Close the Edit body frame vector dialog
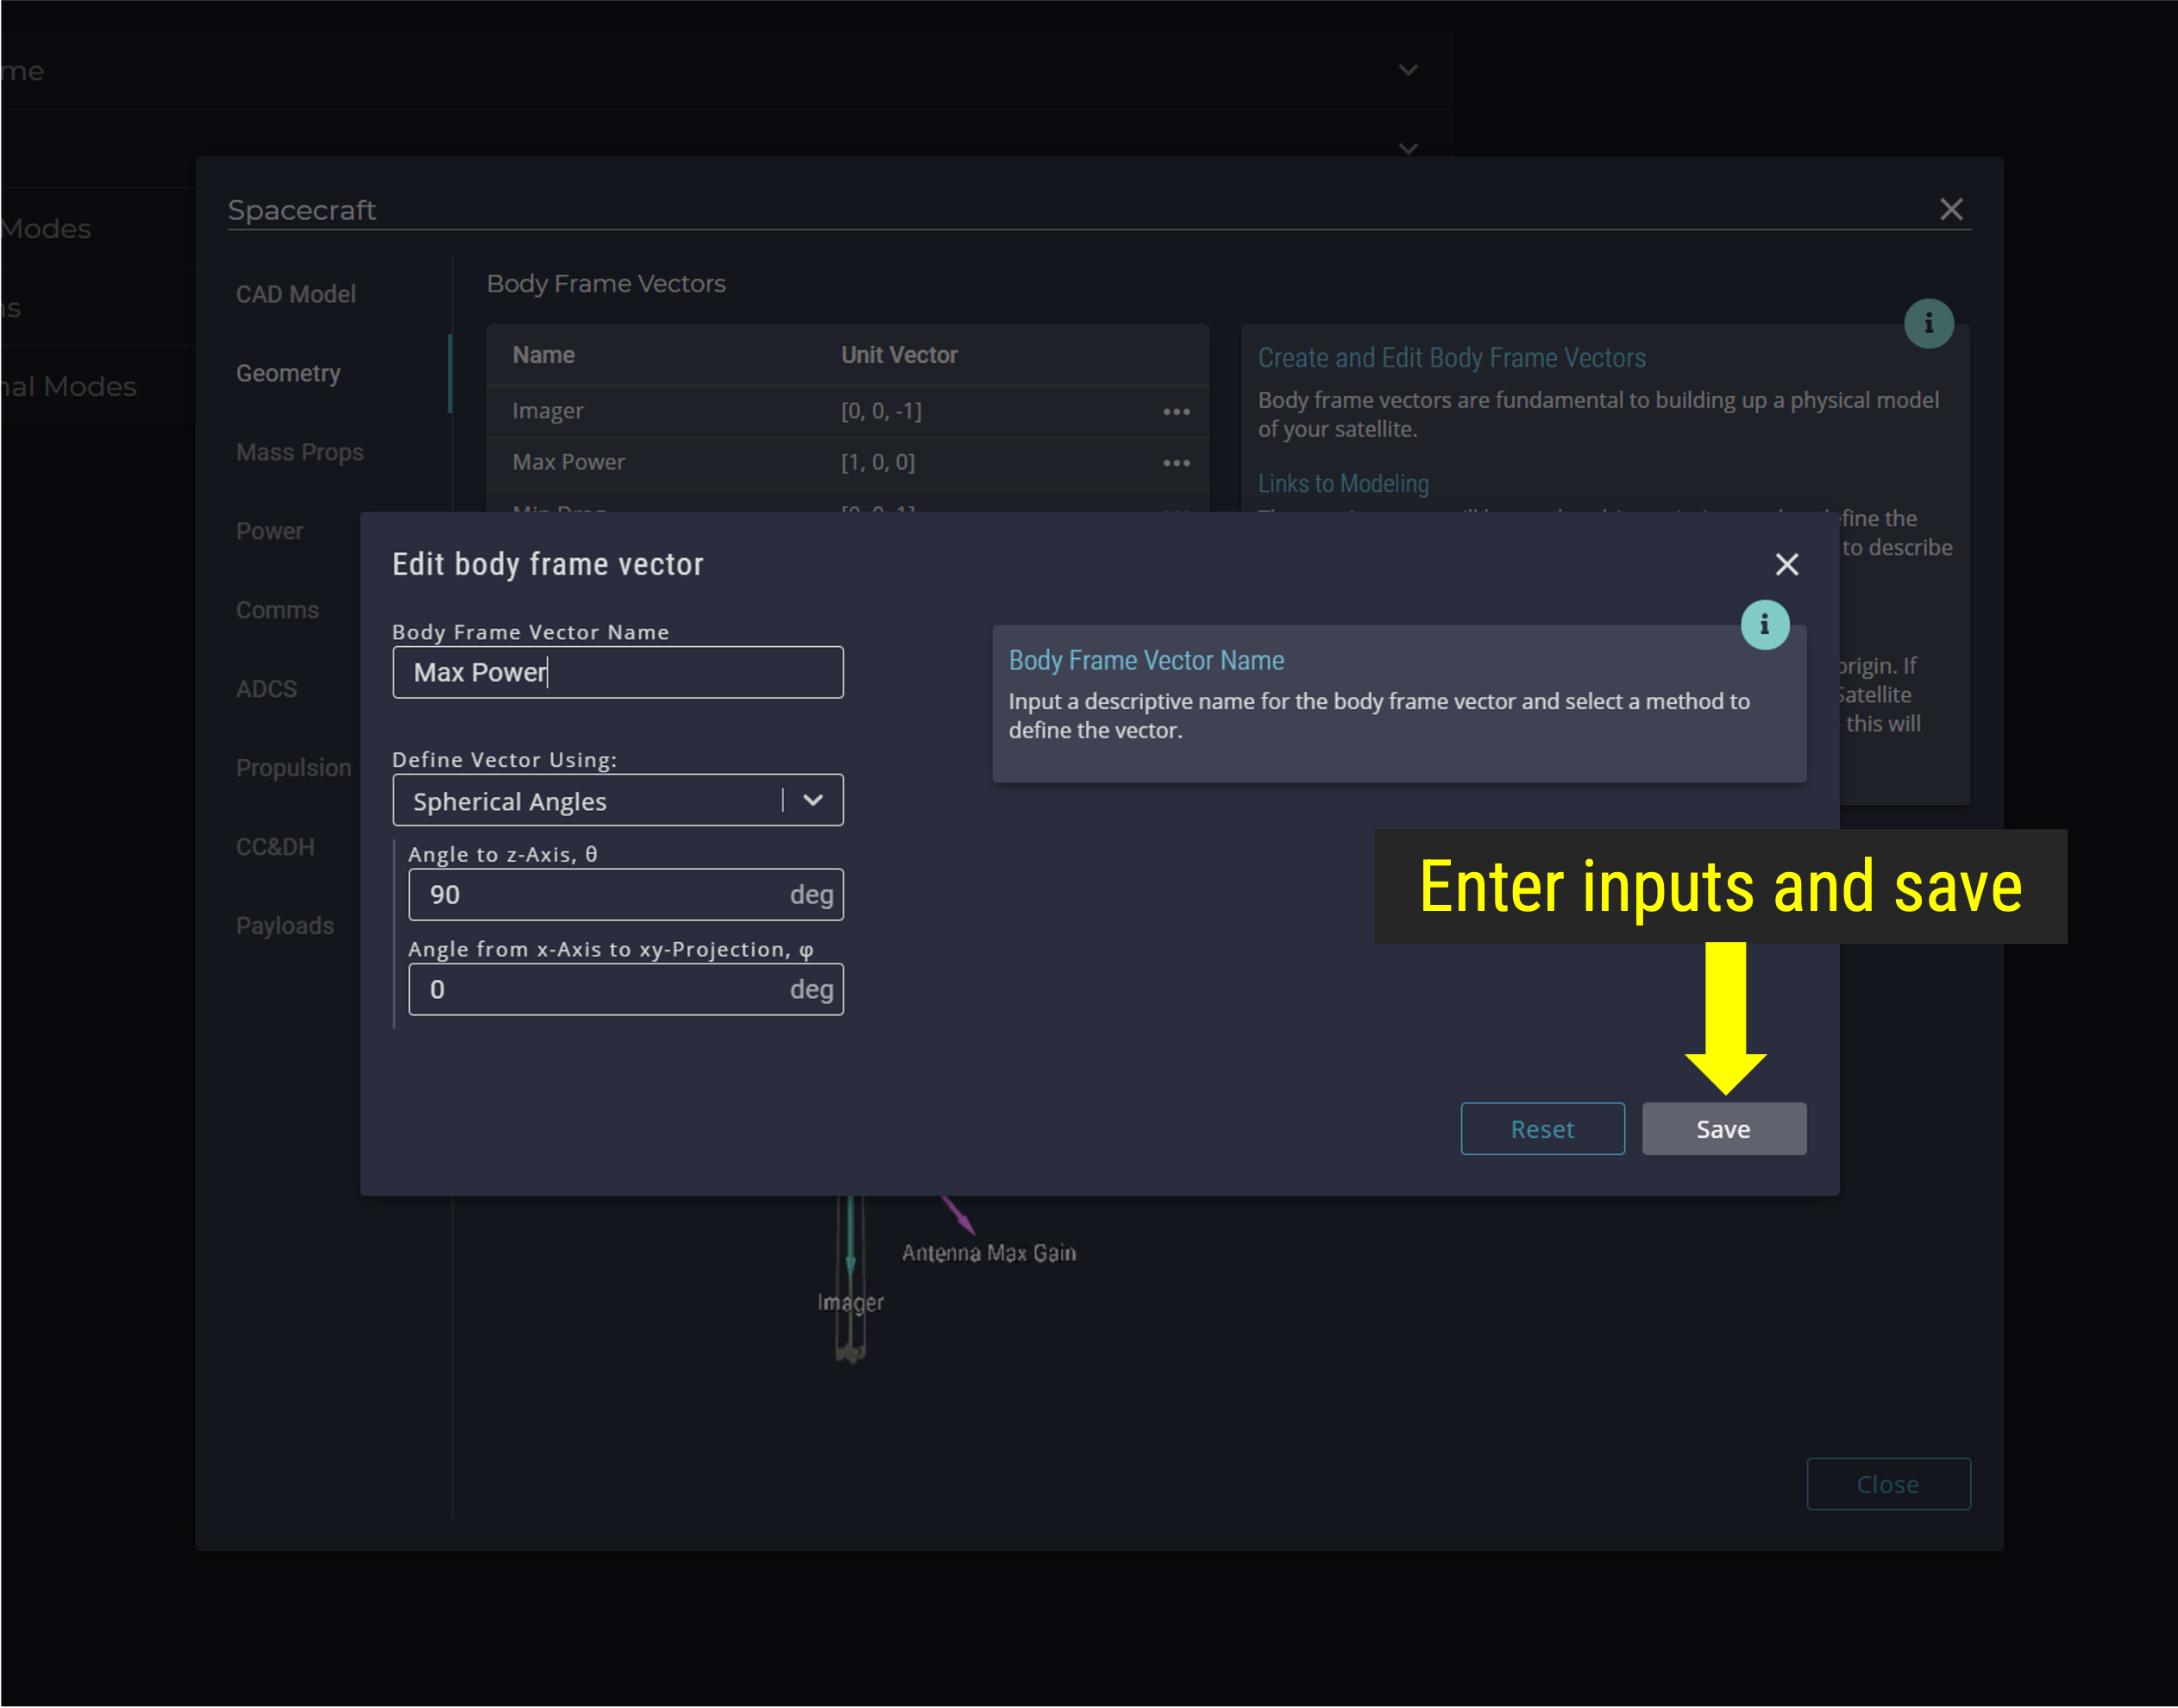2178x1708 pixels. click(x=1787, y=564)
